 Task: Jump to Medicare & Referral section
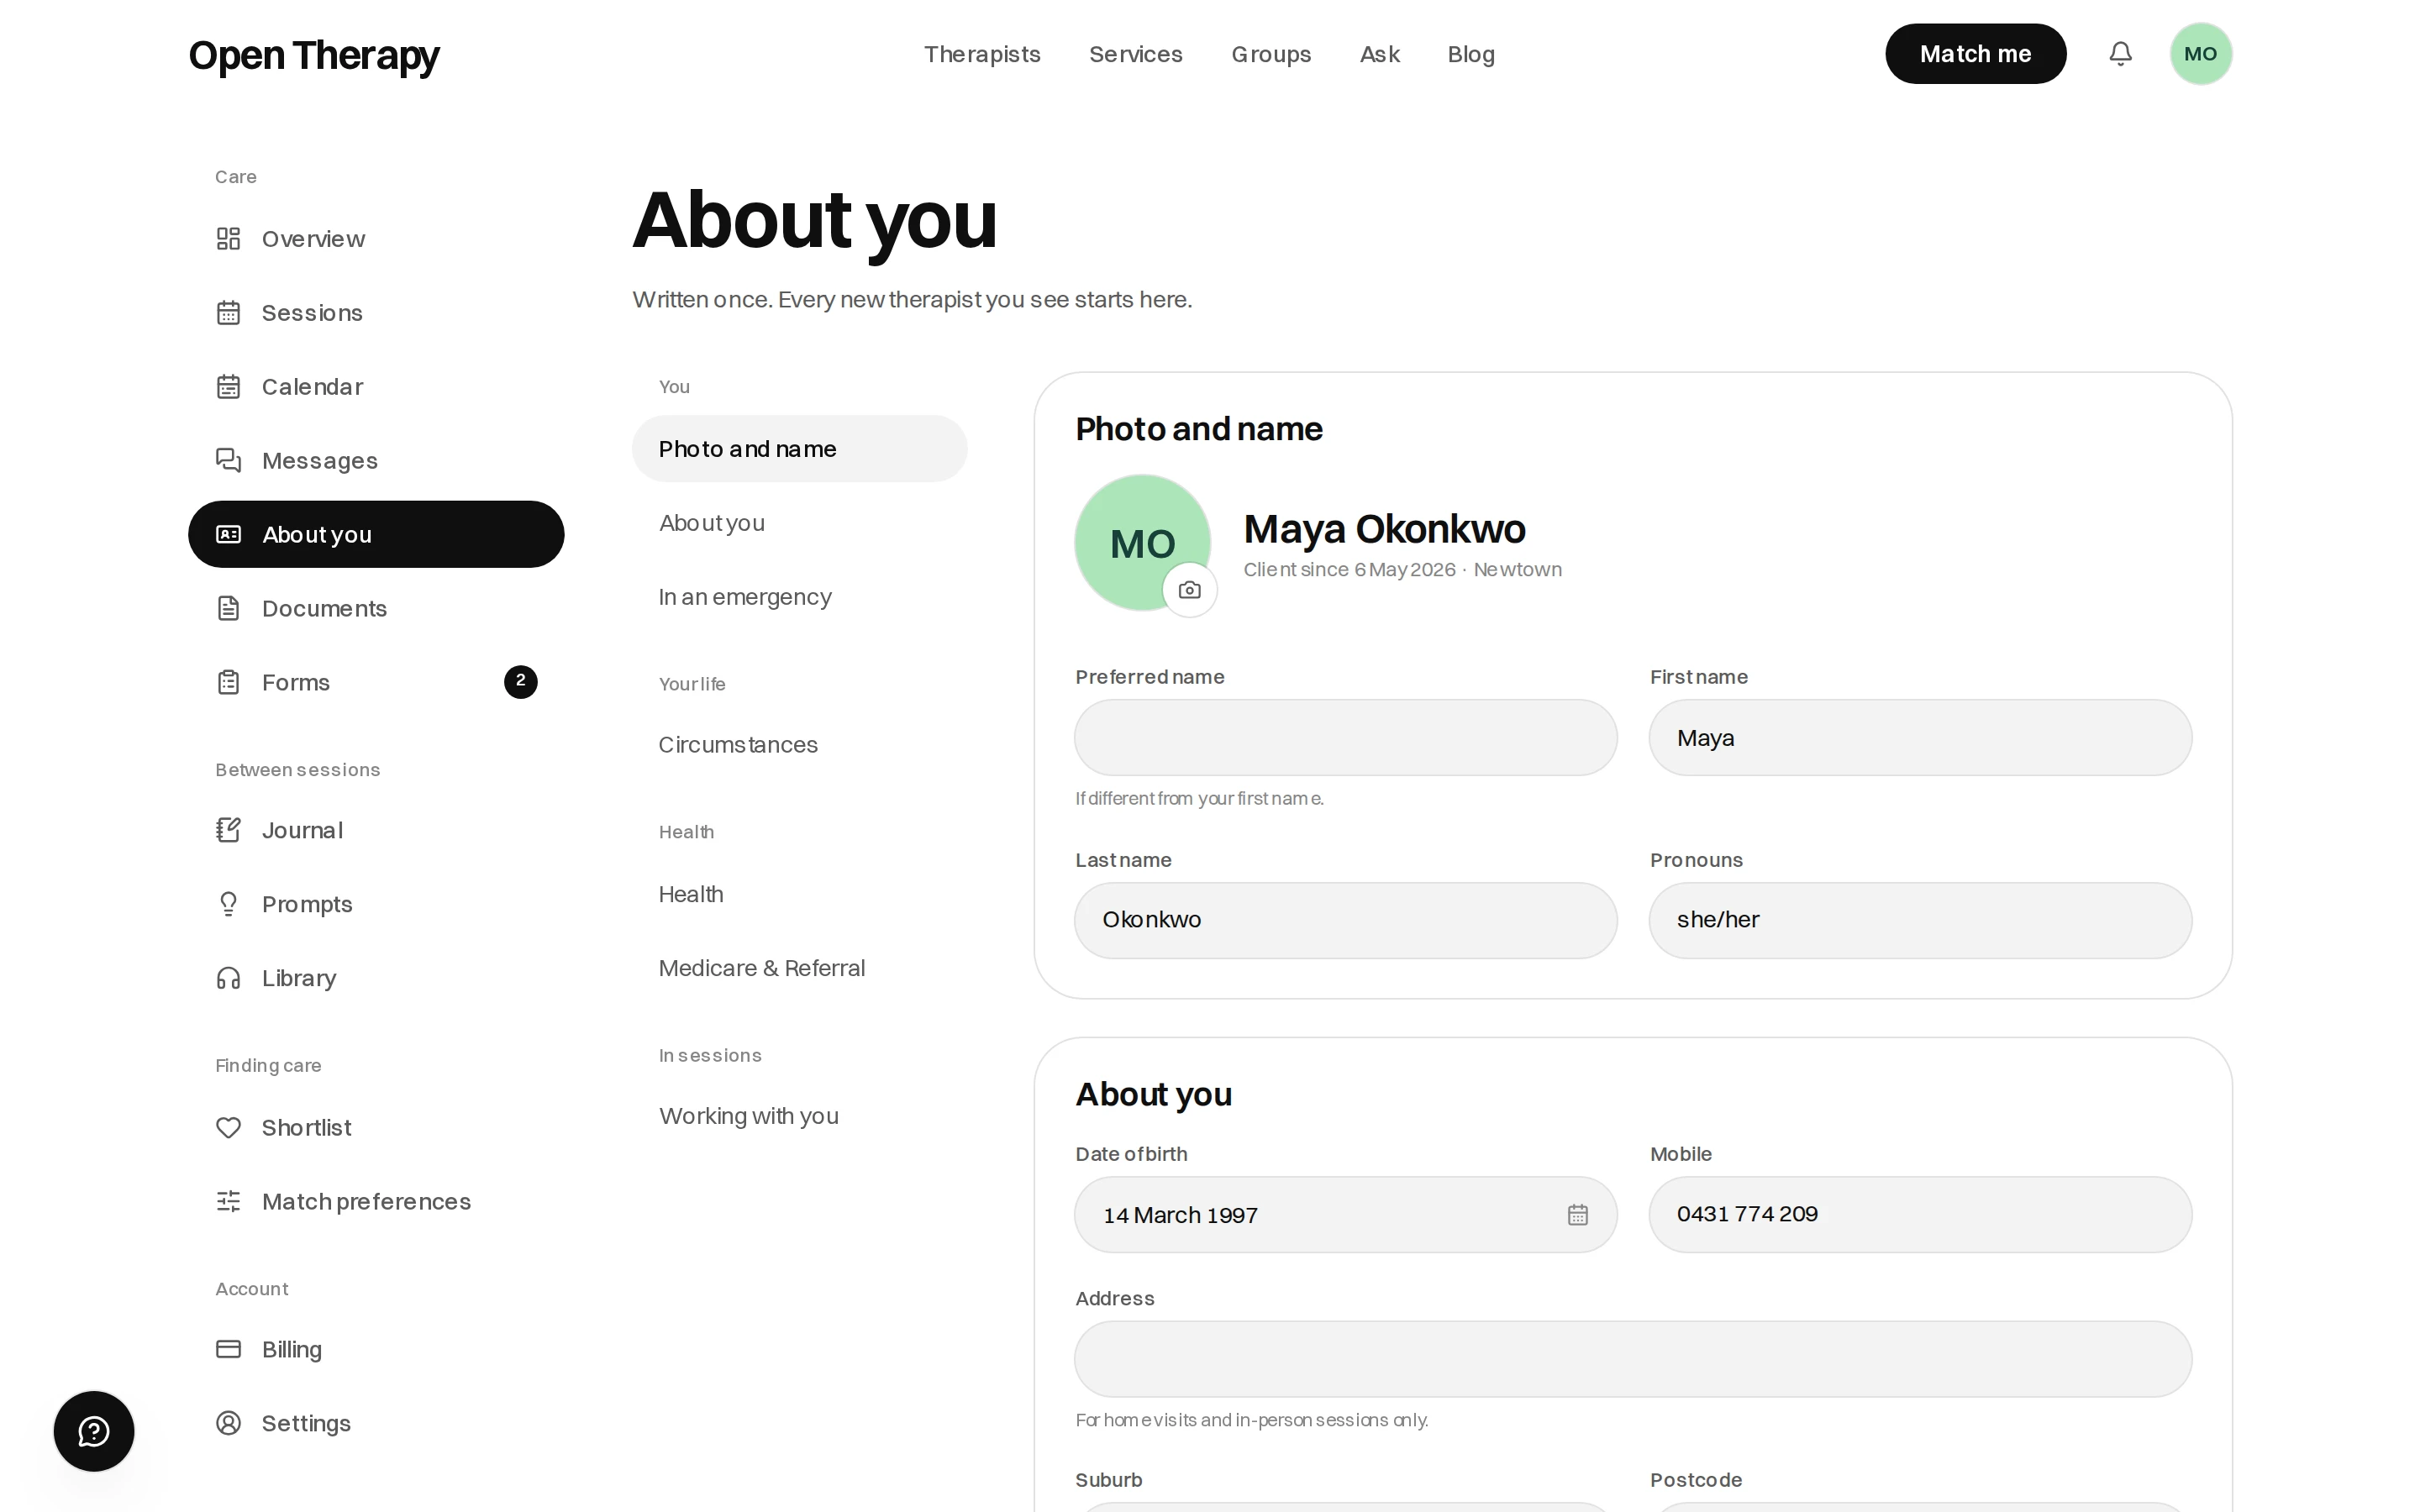762,968
